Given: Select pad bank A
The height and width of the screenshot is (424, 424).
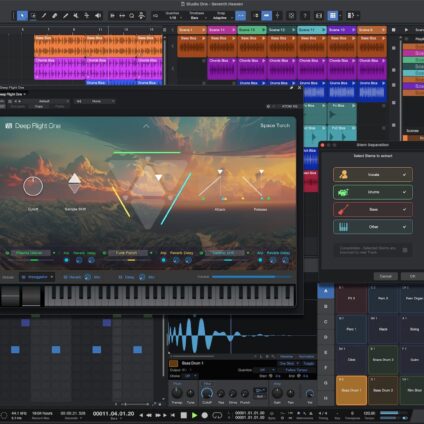Looking at the screenshot, I should click(x=326, y=291).
